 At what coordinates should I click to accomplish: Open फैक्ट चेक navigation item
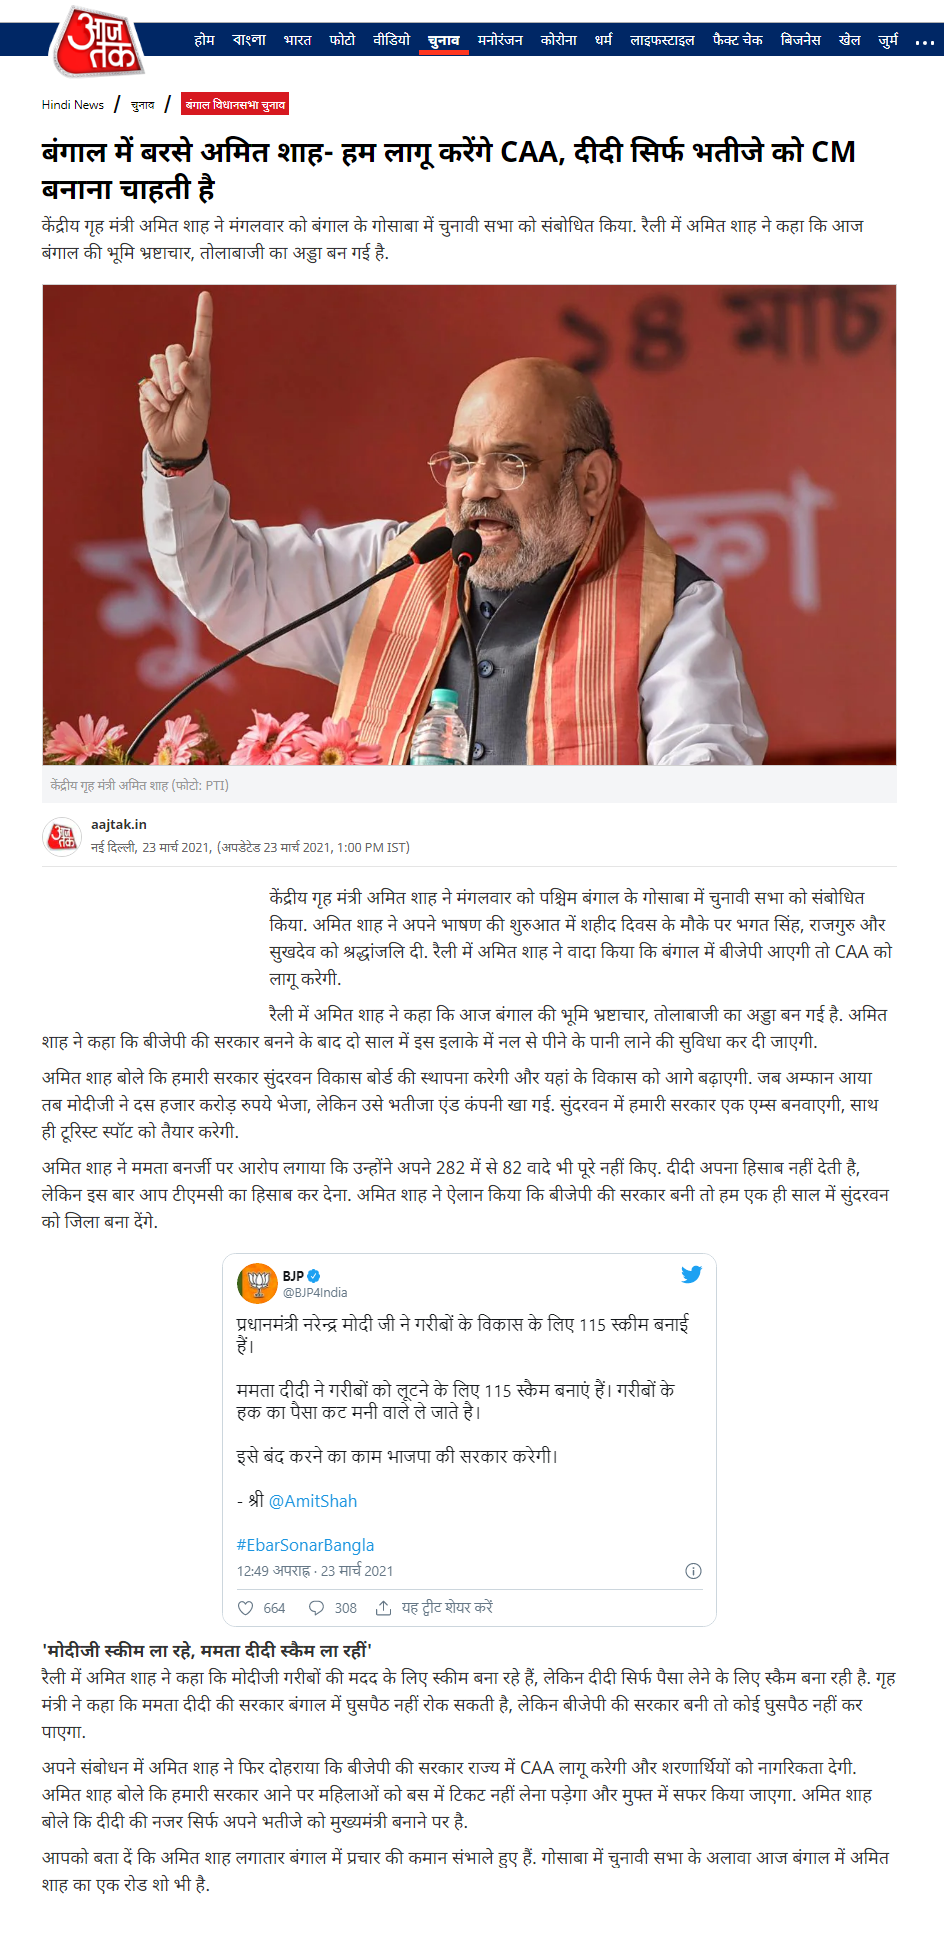[738, 40]
